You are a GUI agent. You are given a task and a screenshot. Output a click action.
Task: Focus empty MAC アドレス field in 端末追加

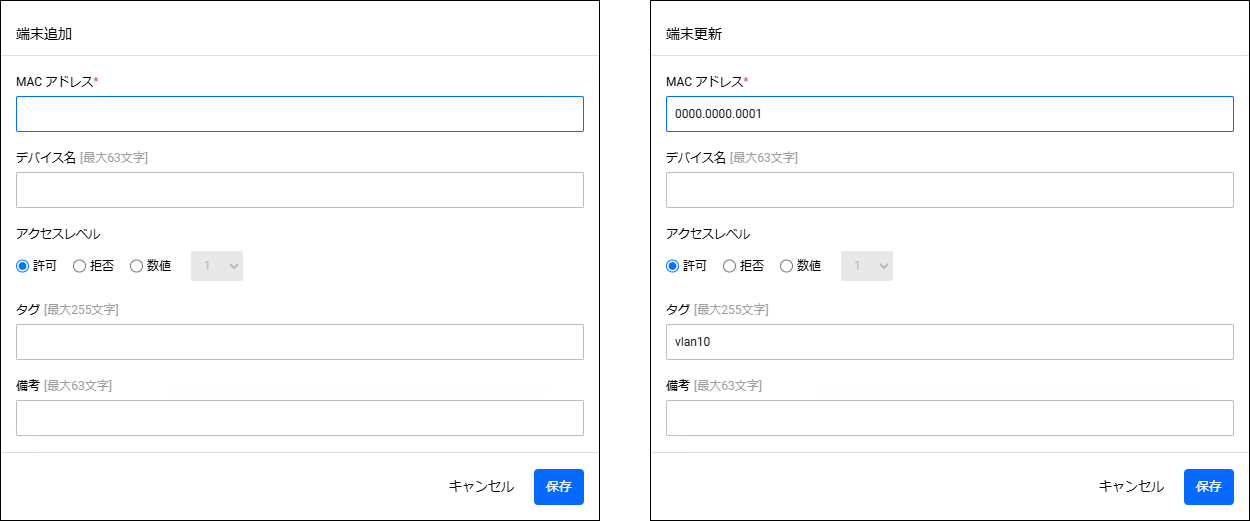300,114
